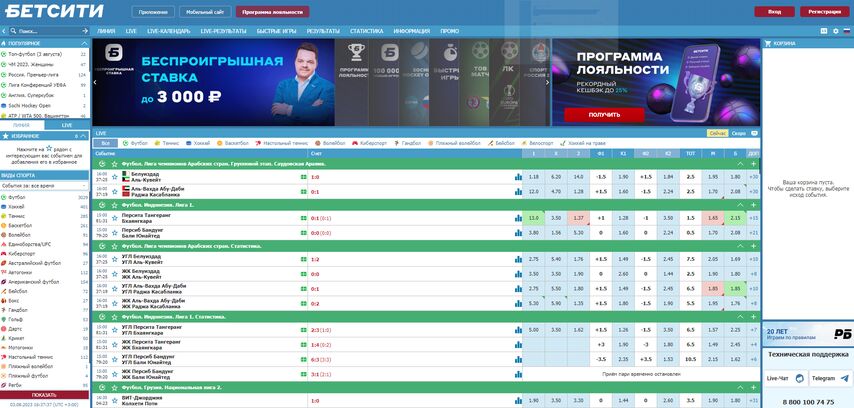This screenshot has height=408, width=854.
Task: Open the settings gear icon in navigation bar
Action: [x=835, y=31]
